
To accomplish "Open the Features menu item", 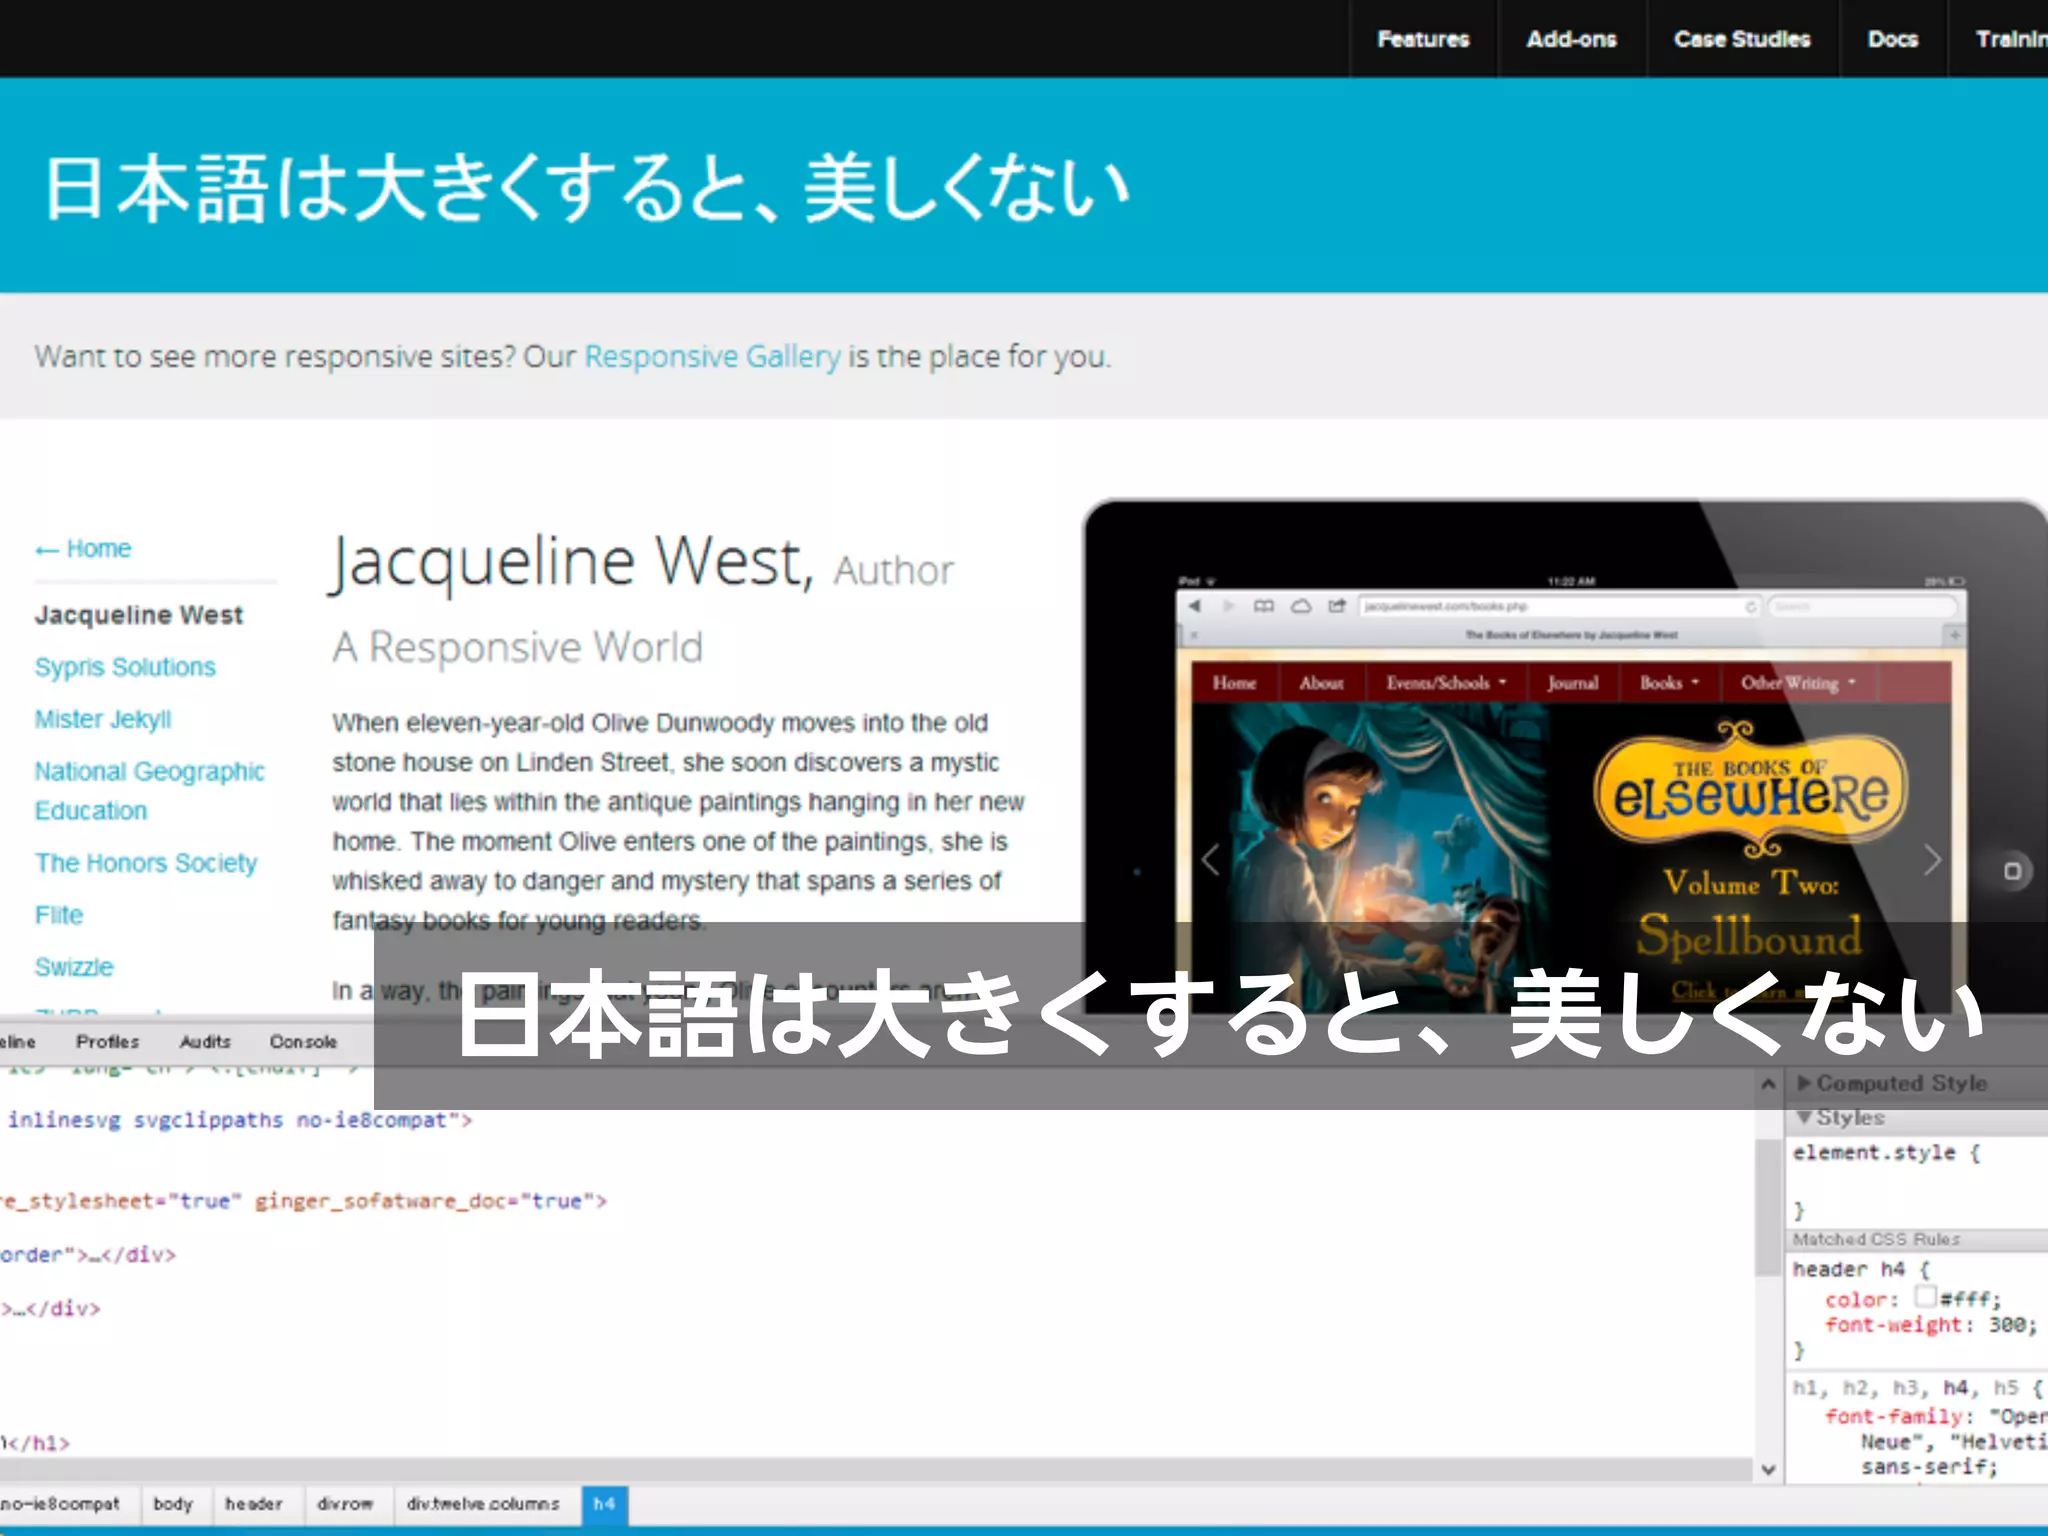I will [x=1423, y=39].
